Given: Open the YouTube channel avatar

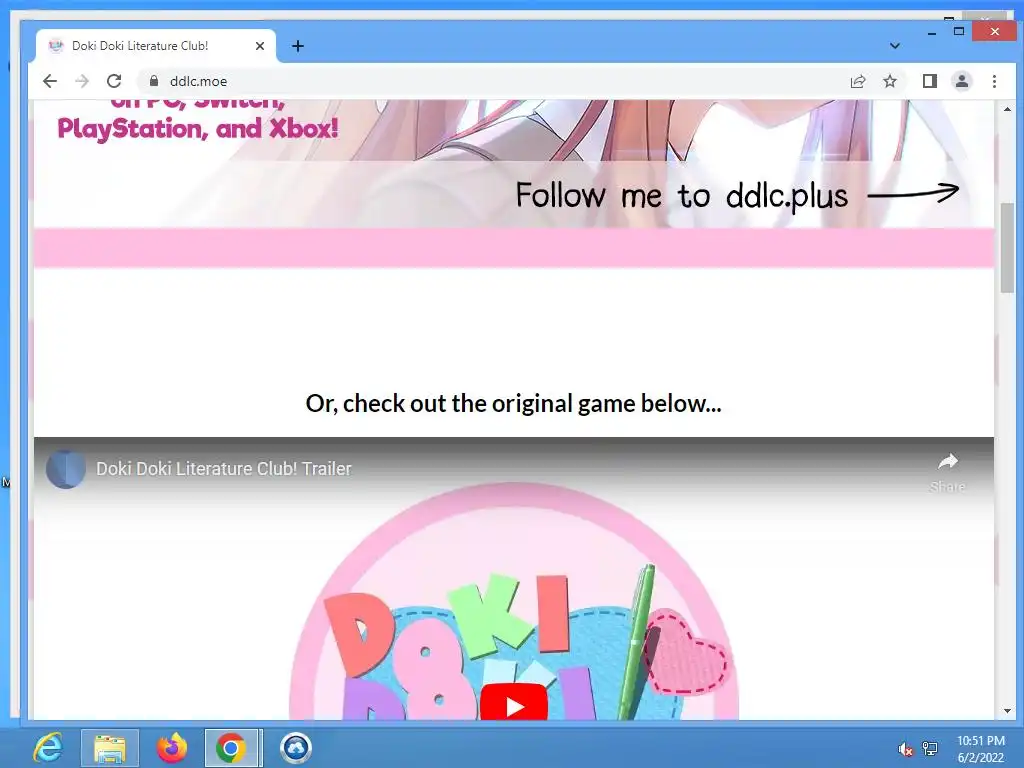Looking at the screenshot, I should click(65, 469).
